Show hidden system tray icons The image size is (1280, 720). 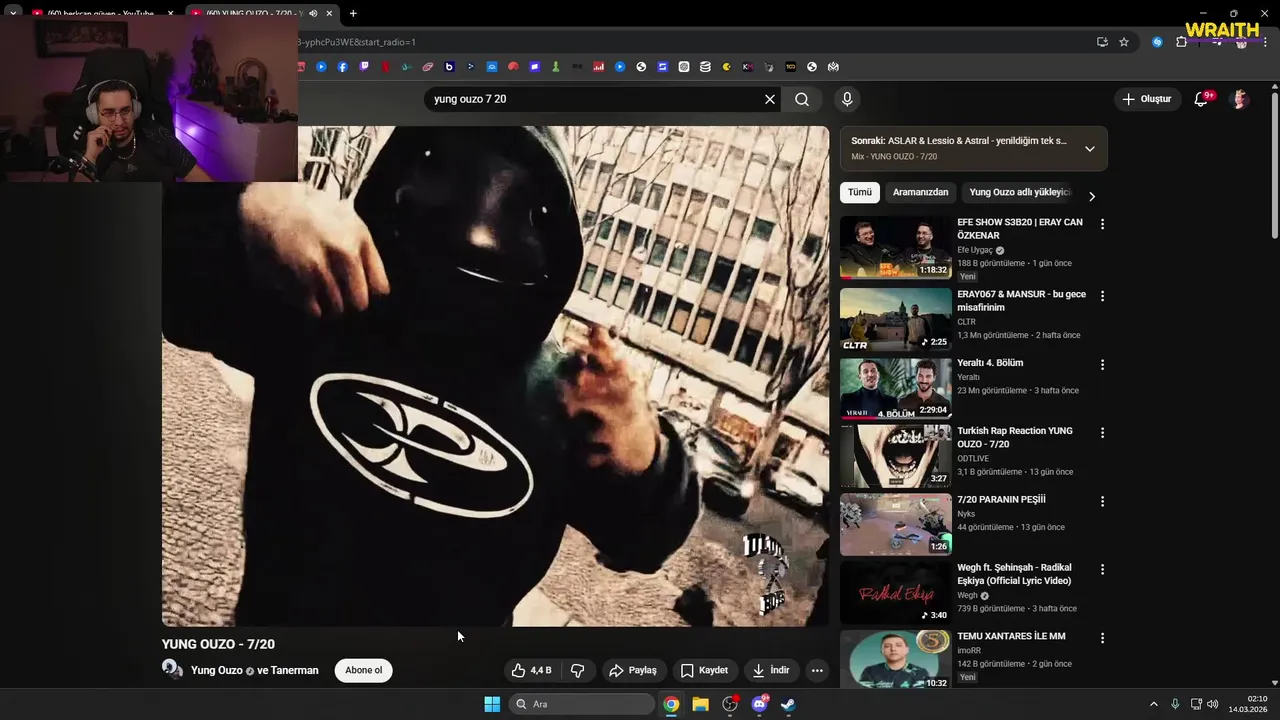point(1153,704)
